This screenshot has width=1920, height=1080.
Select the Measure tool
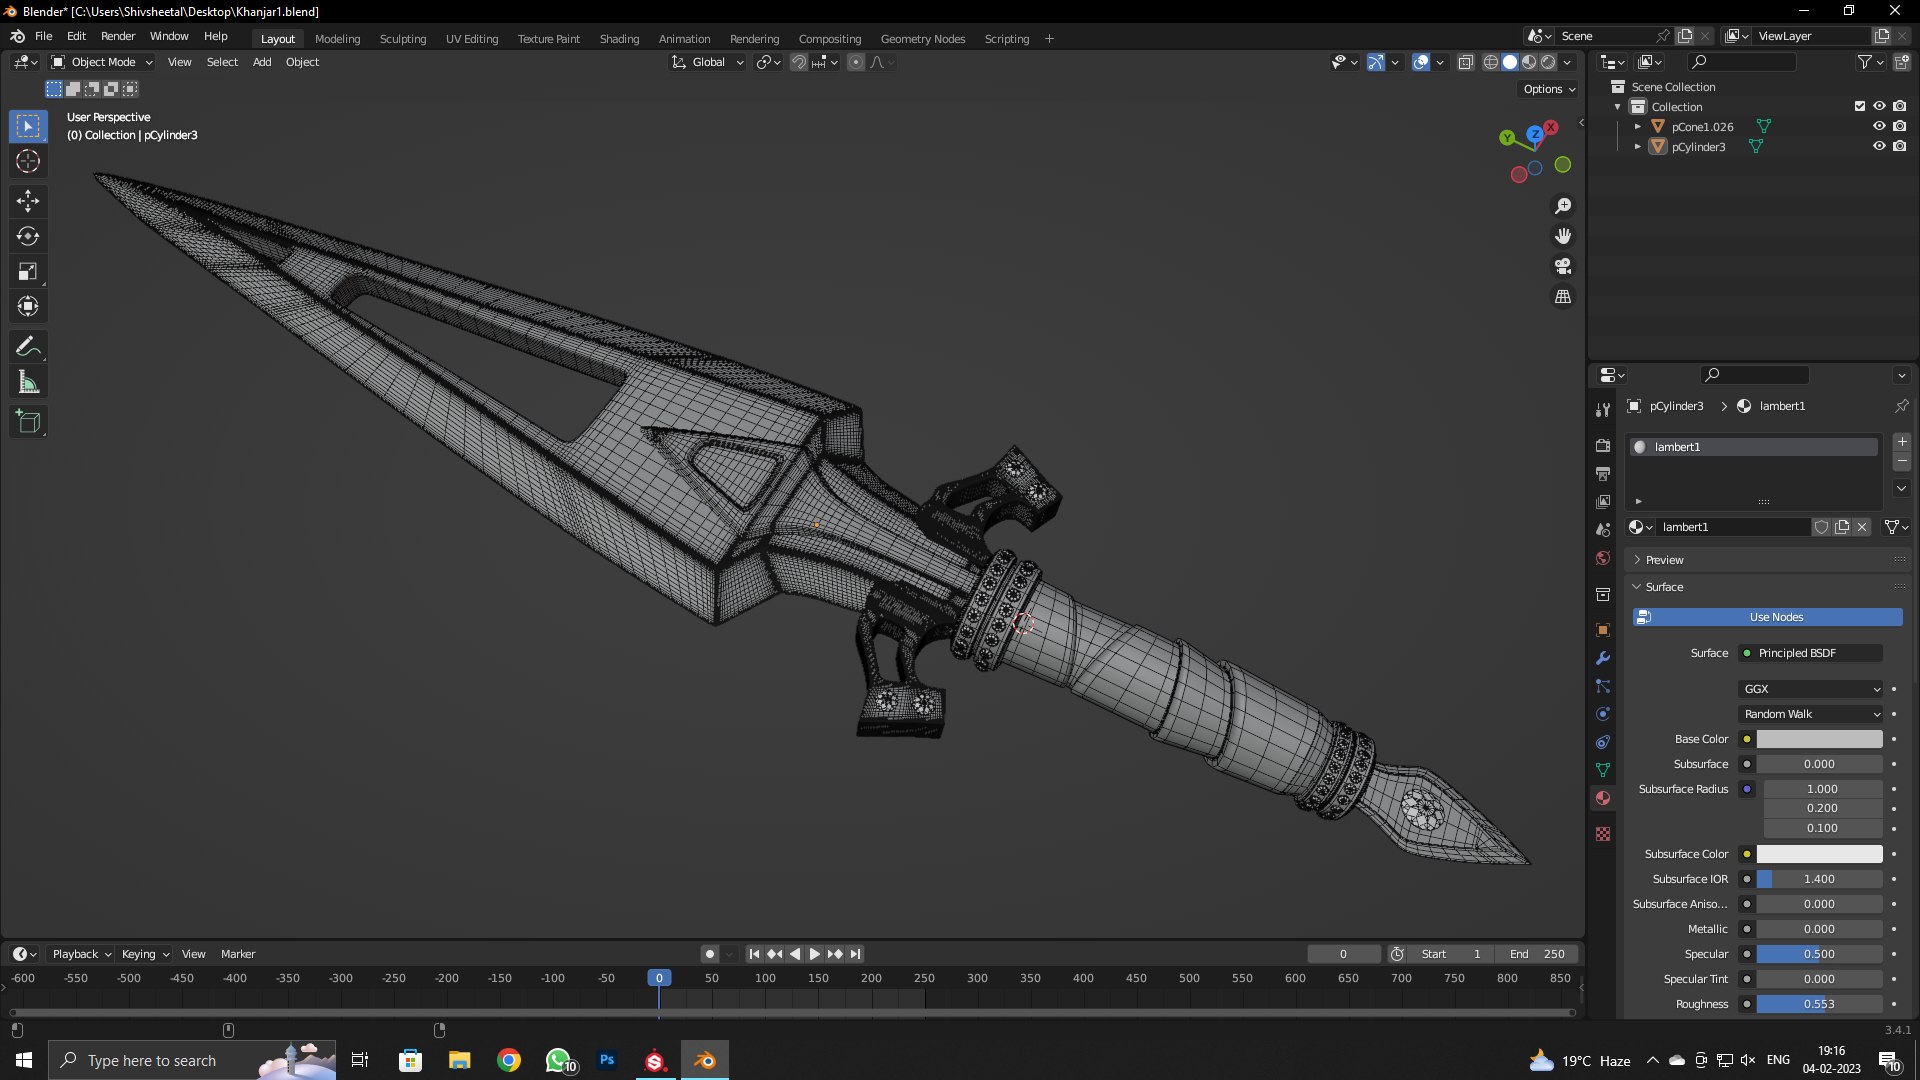point(28,382)
